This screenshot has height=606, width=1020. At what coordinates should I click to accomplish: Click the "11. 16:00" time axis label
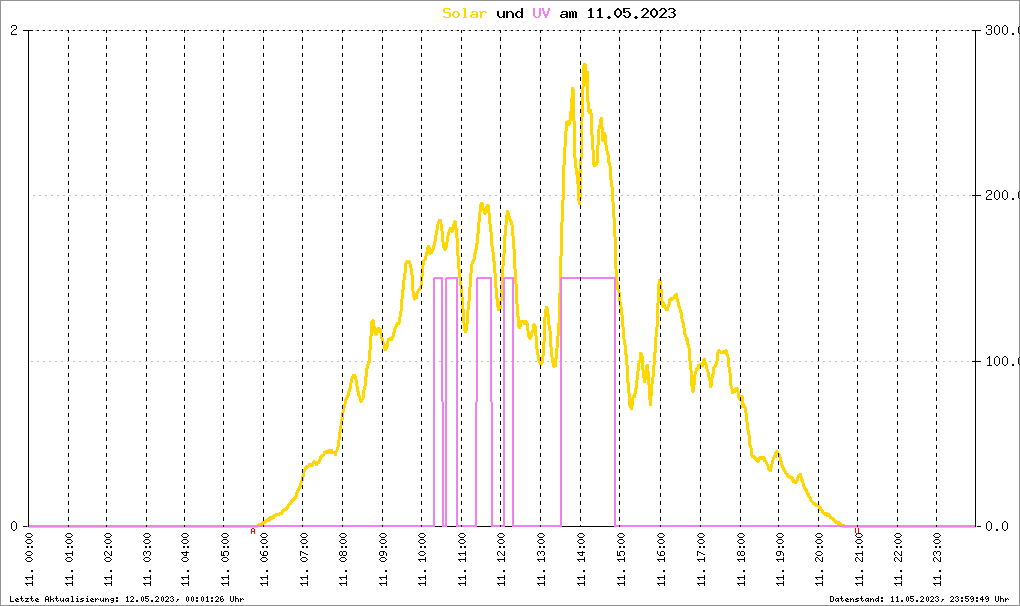coord(660,559)
